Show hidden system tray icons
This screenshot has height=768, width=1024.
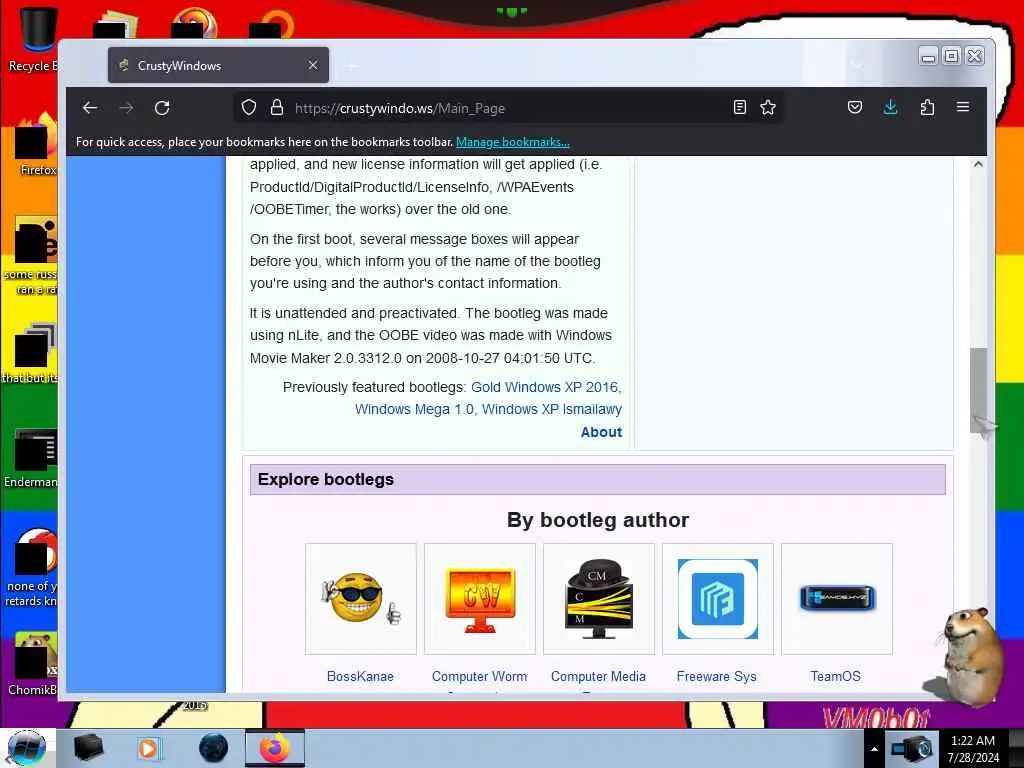(874, 749)
